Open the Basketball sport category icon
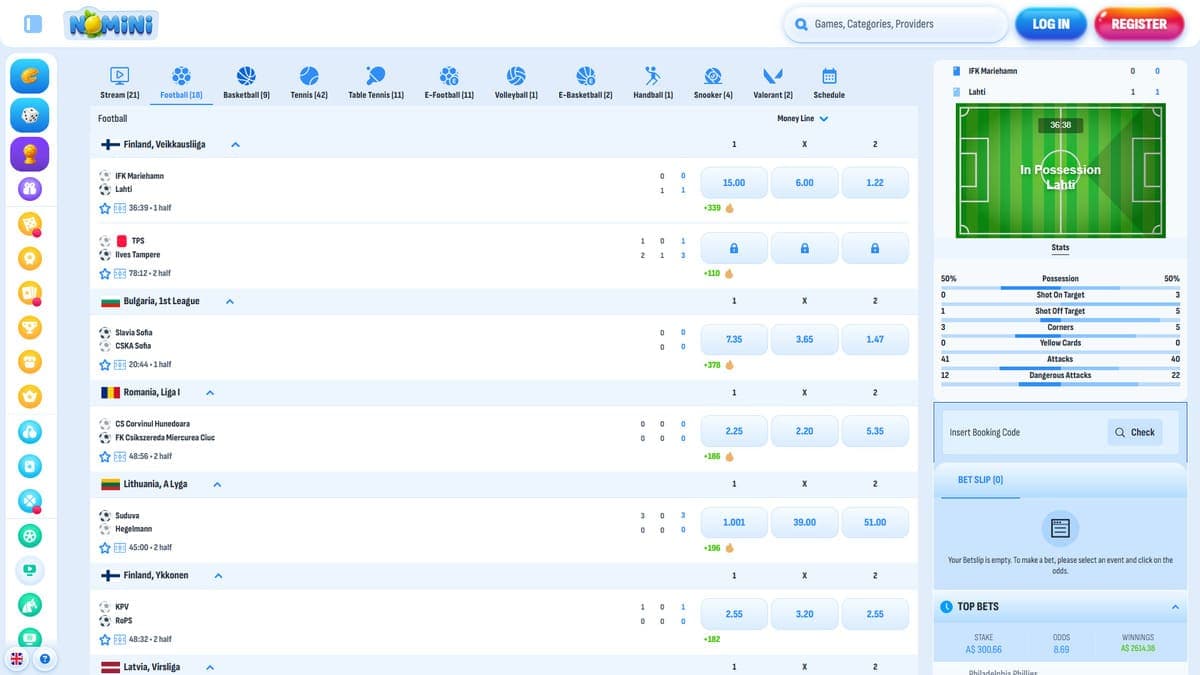The height and width of the screenshot is (675, 1200). pyautogui.click(x=246, y=76)
